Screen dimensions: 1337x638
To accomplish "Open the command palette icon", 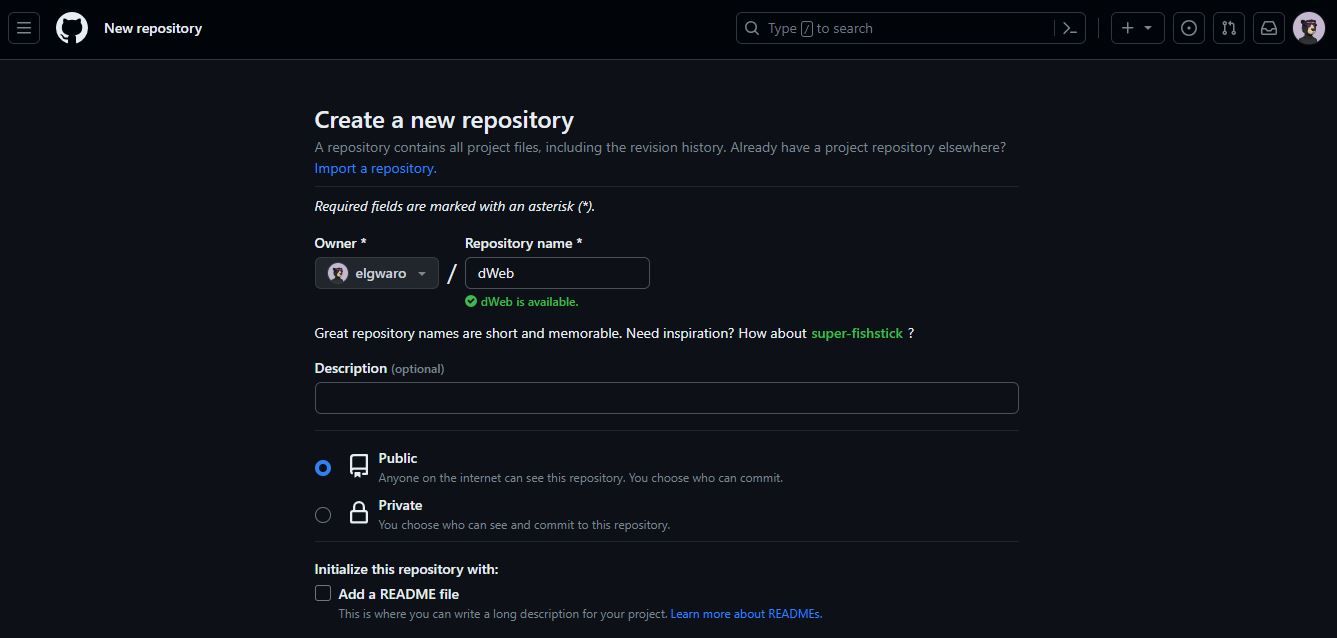I will (x=1068, y=27).
